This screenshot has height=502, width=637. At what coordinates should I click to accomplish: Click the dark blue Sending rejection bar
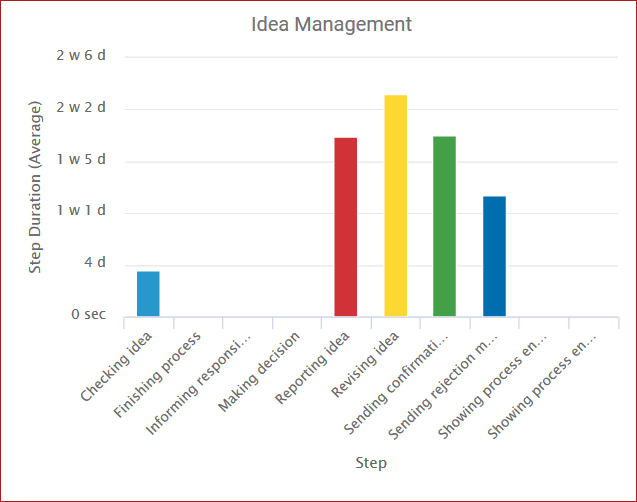pyautogui.click(x=493, y=256)
